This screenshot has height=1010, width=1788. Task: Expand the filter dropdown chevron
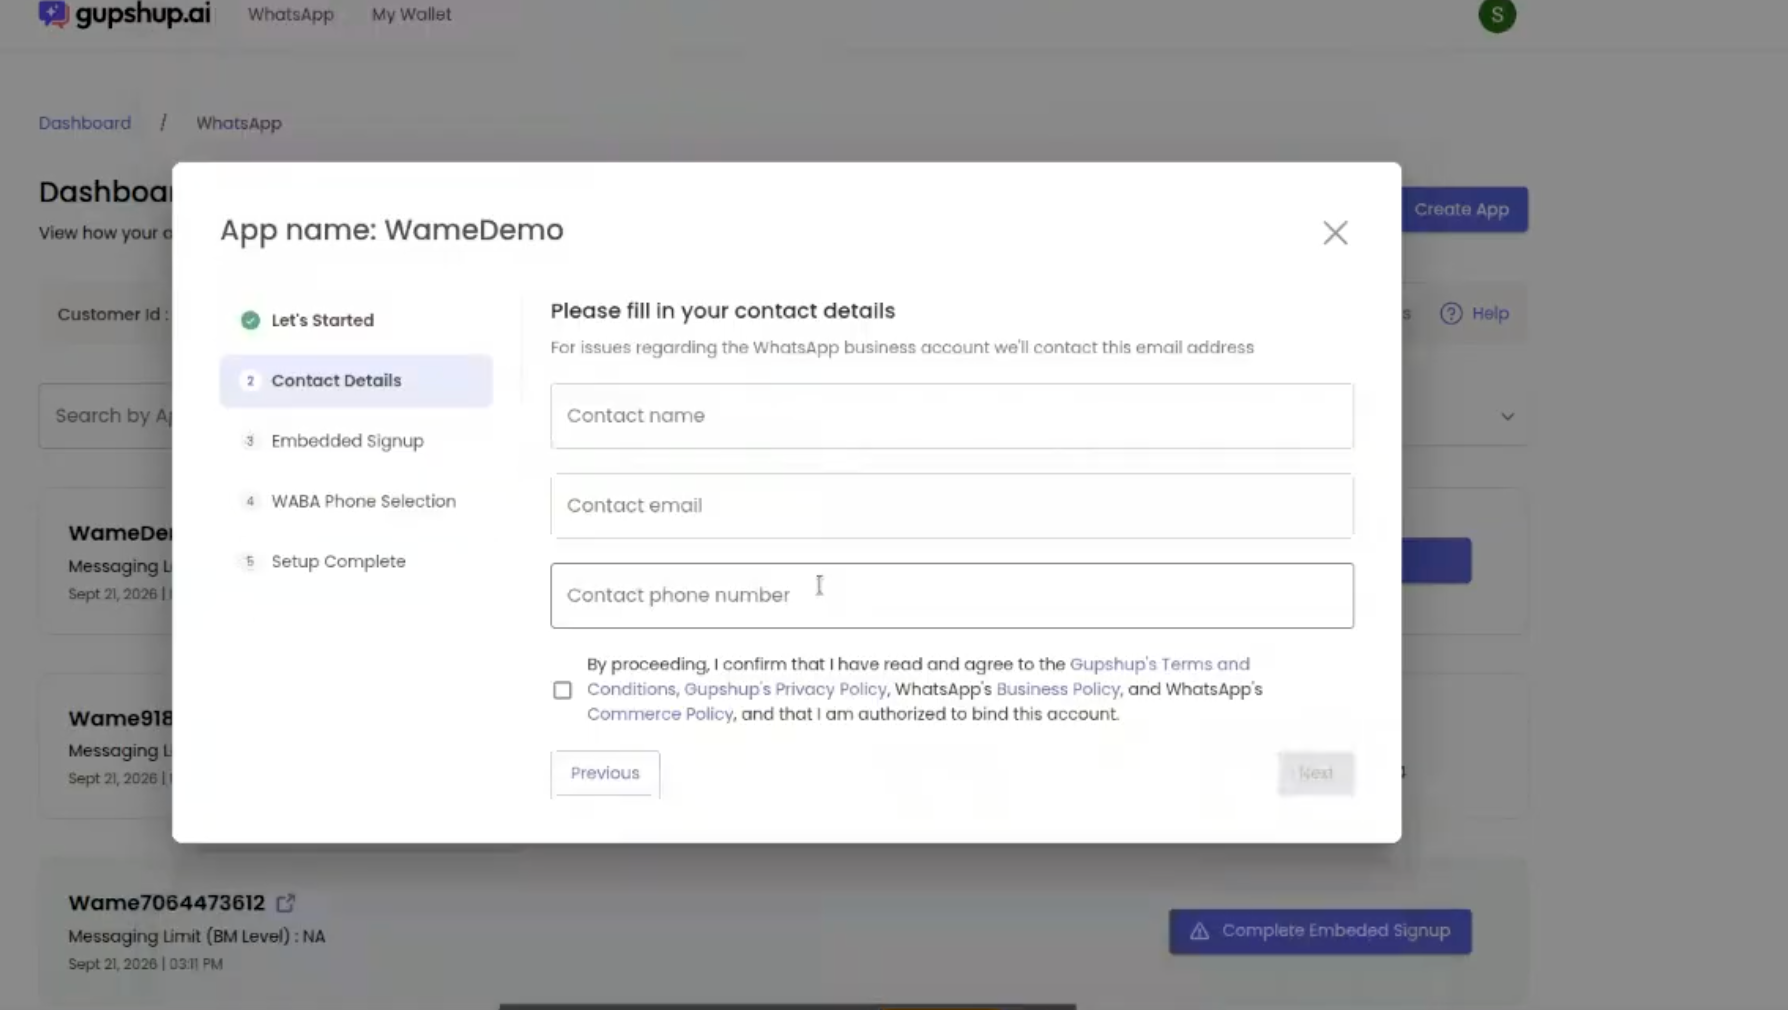pos(1507,416)
